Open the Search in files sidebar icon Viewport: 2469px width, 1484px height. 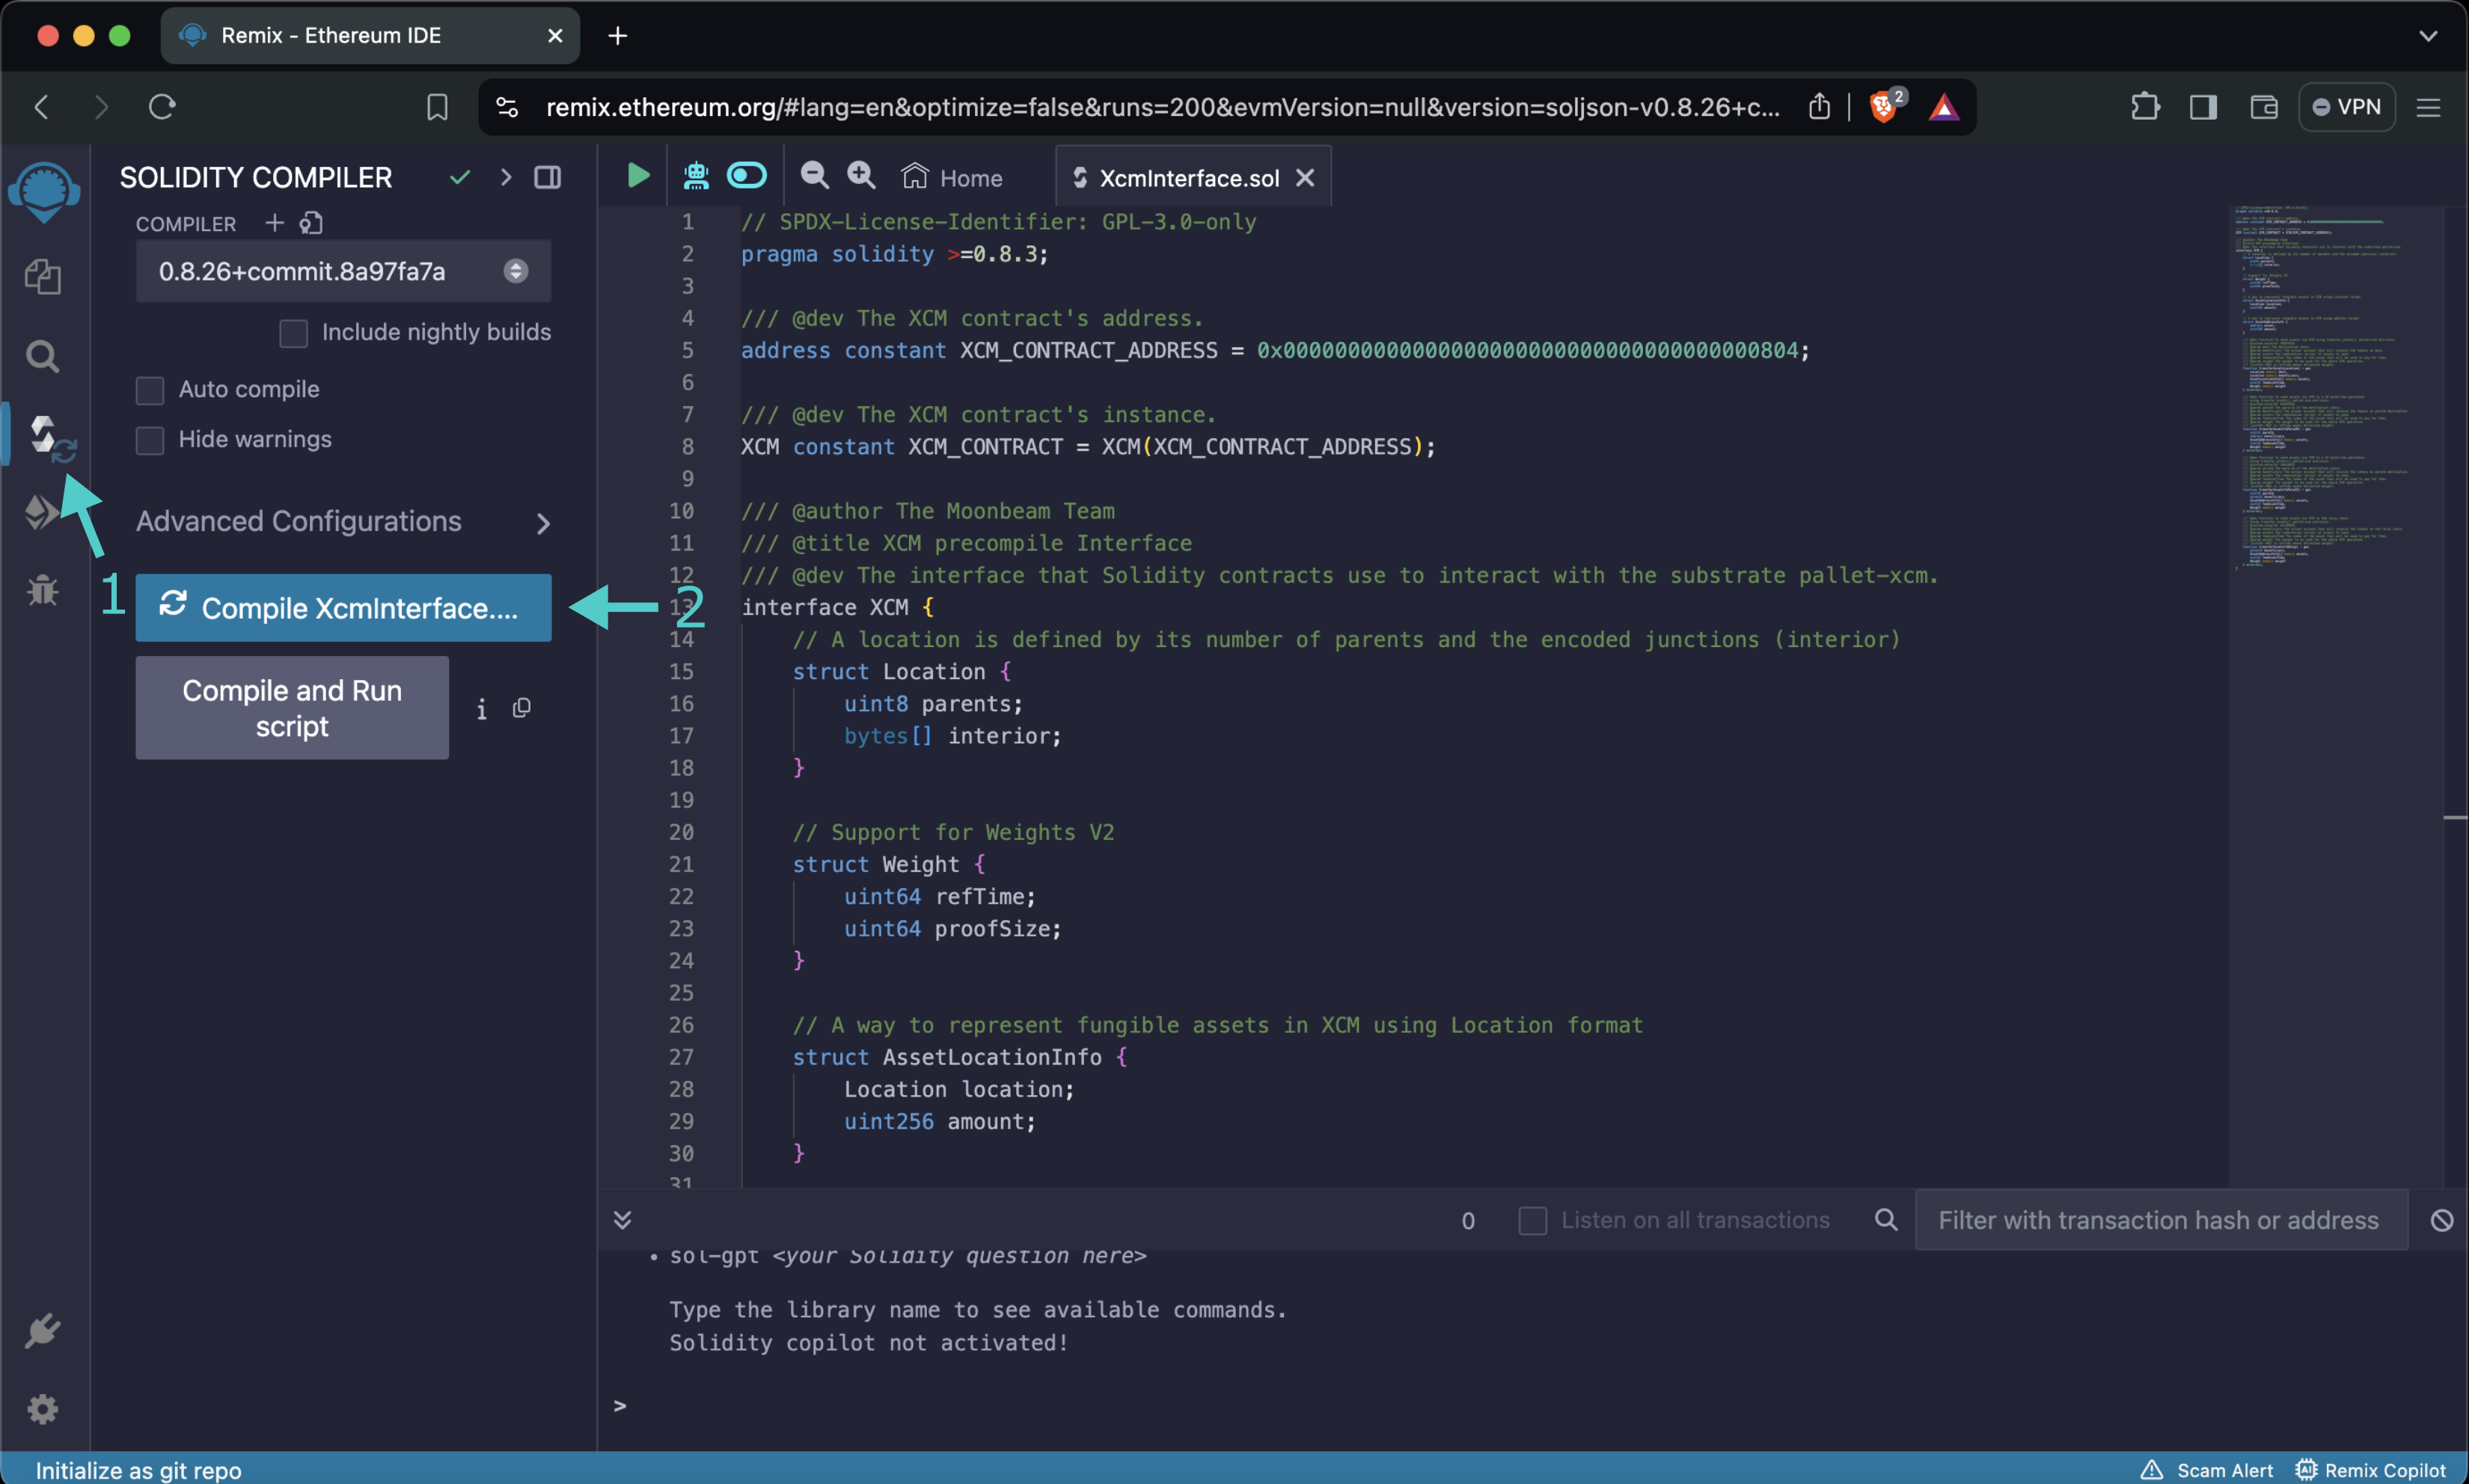point(43,356)
